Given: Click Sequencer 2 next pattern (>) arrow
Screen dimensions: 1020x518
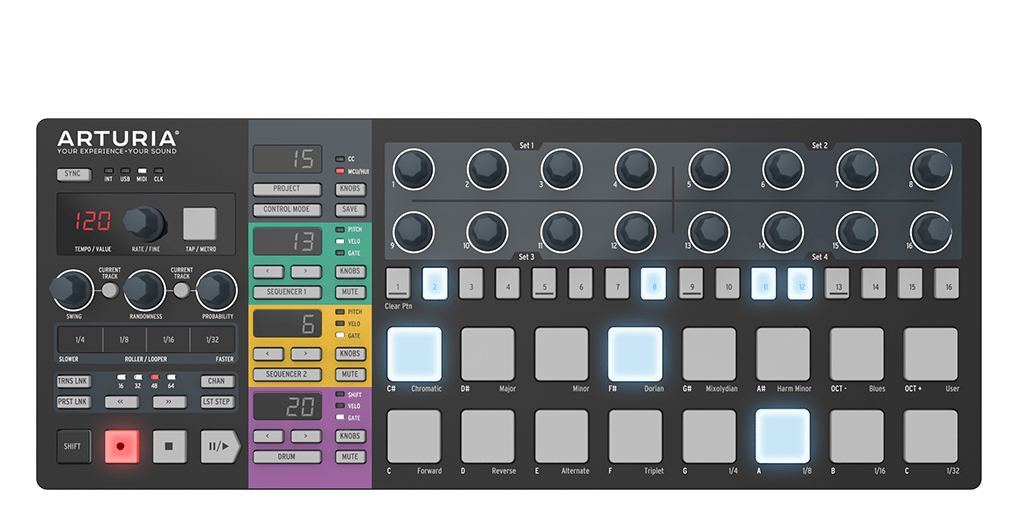Looking at the screenshot, I should pos(305,353).
